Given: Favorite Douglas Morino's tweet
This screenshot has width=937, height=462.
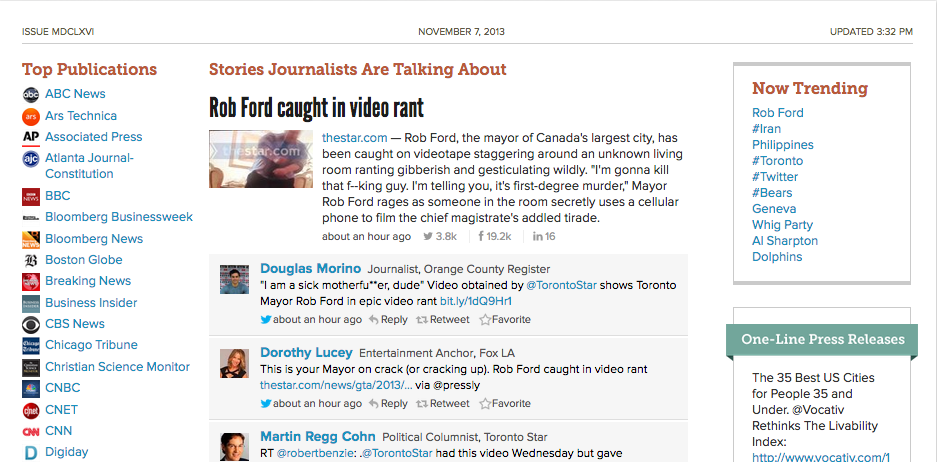Looking at the screenshot, I should pyautogui.click(x=505, y=320).
